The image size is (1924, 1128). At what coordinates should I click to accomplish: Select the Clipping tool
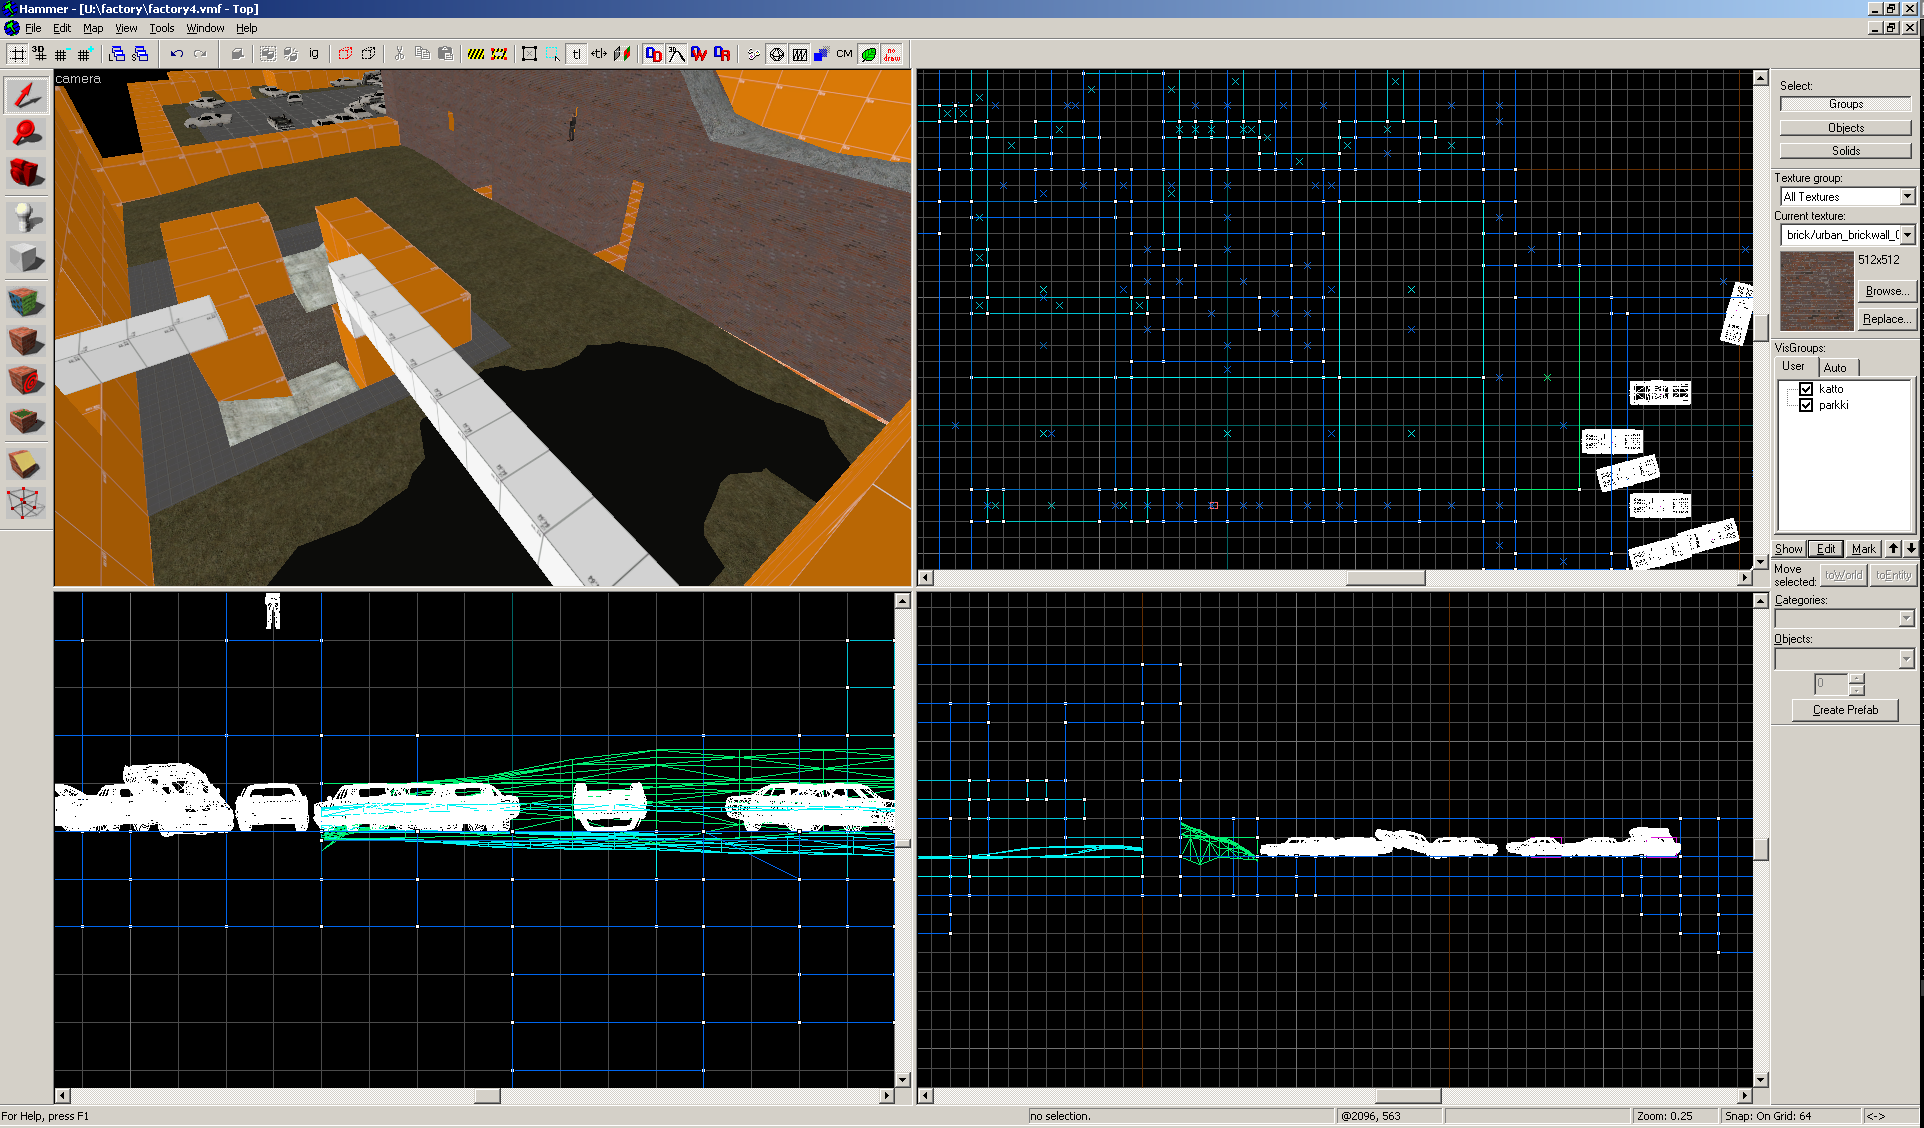(26, 463)
